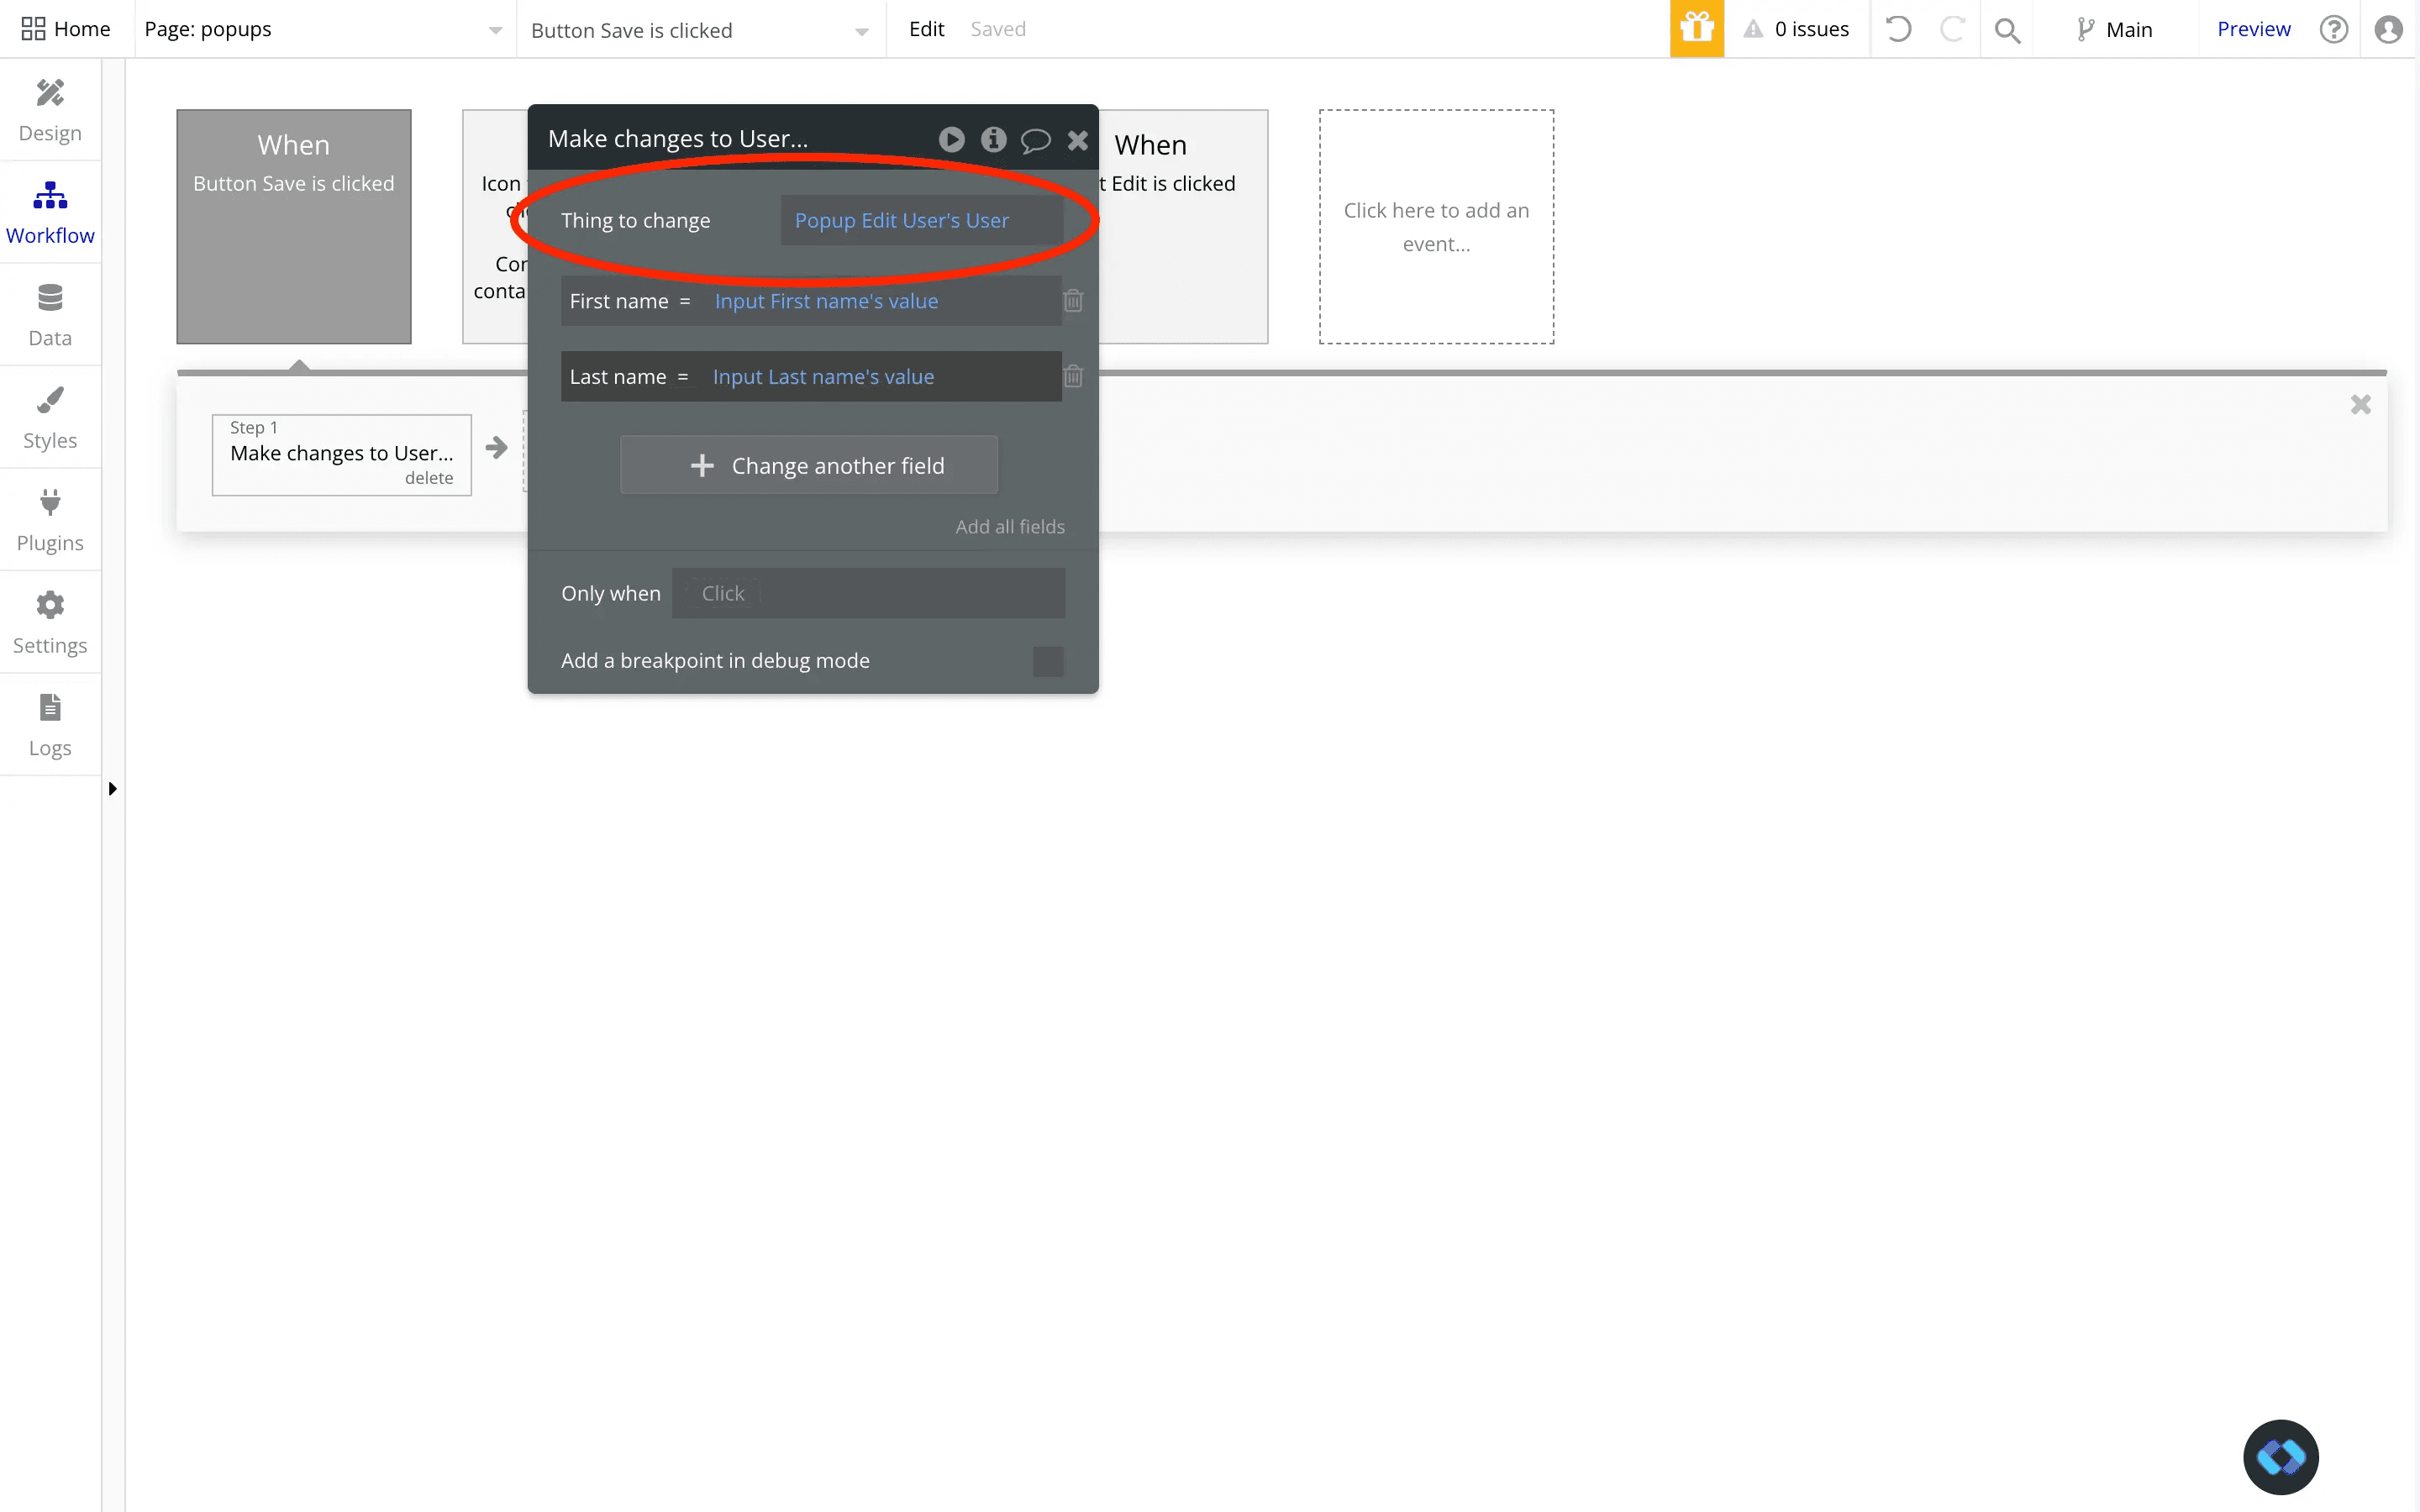Click the undo arrow icon
The width and height of the screenshot is (2420, 1512).
tap(1898, 29)
